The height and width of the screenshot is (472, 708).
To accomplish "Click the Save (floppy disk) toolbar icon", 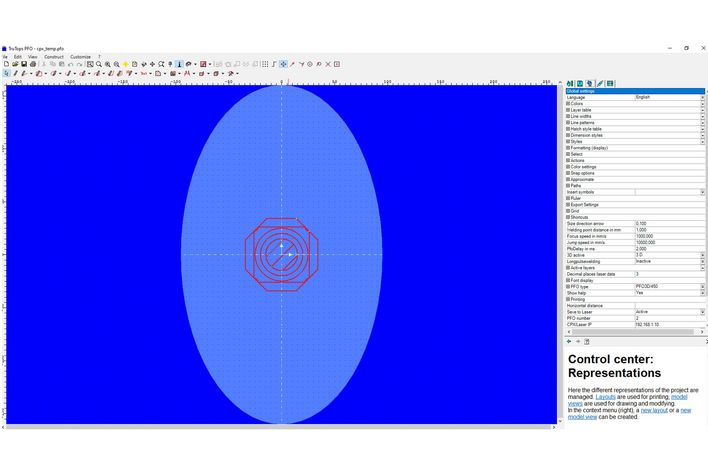I will point(24,64).
